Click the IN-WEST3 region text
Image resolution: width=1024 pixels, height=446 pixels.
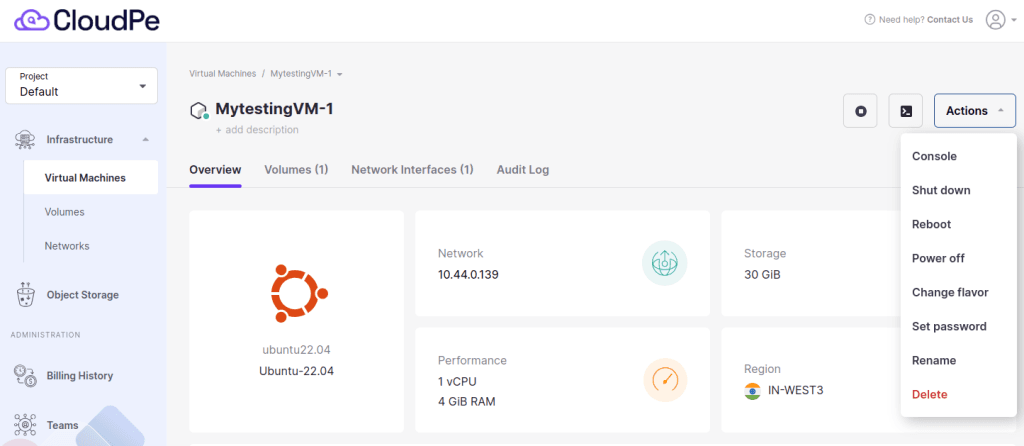pos(795,391)
